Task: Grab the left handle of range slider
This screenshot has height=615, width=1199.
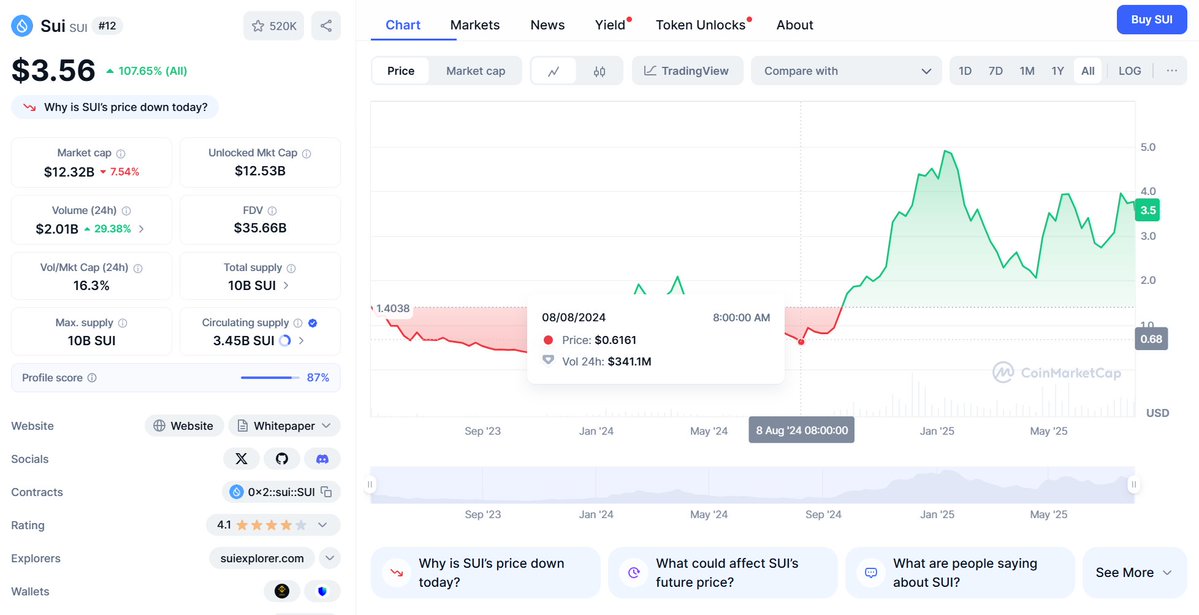Action: [370, 485]
